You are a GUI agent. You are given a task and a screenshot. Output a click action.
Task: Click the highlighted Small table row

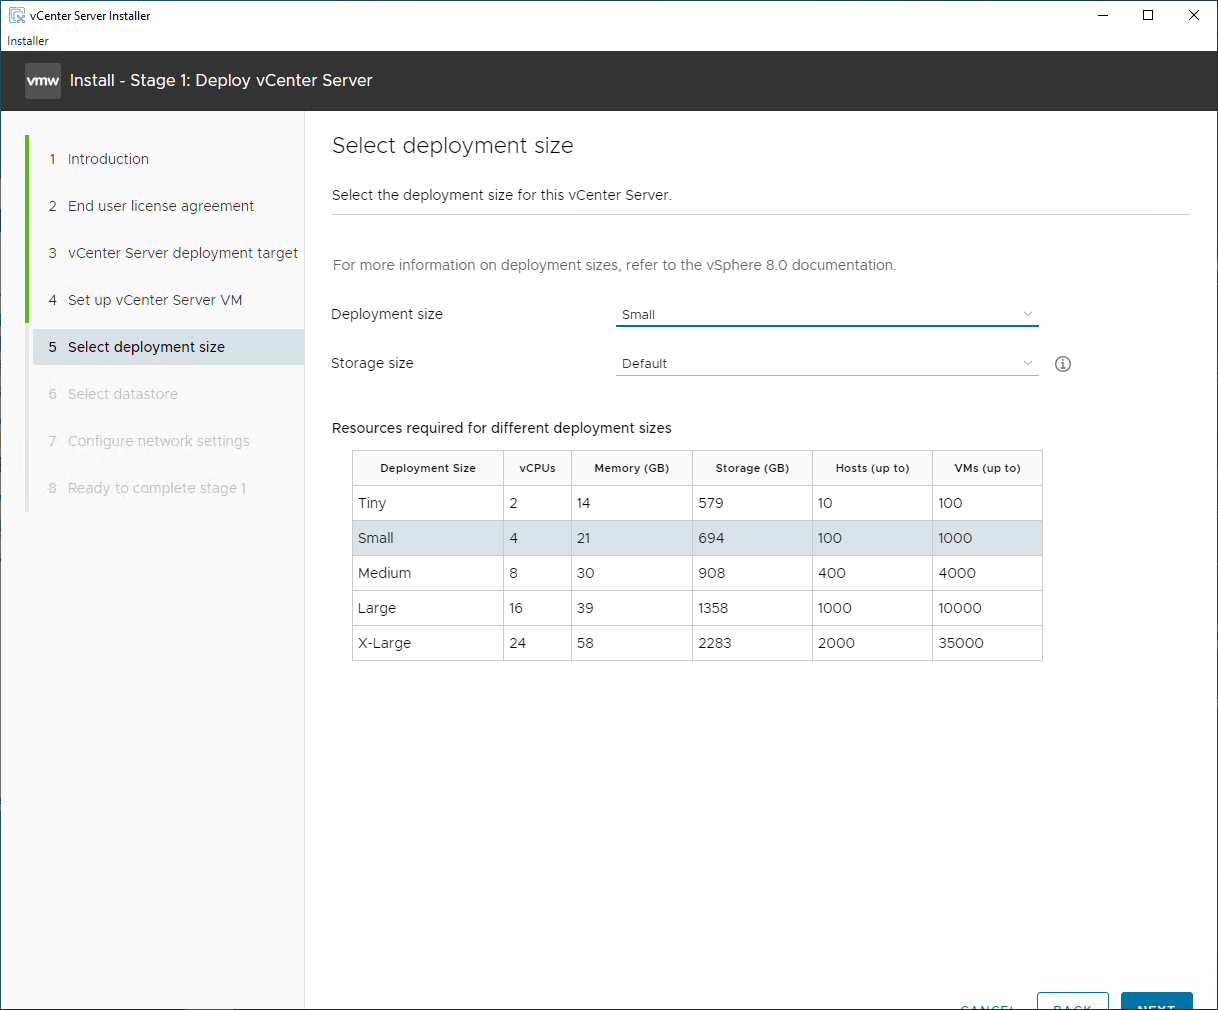pos(696,538)
